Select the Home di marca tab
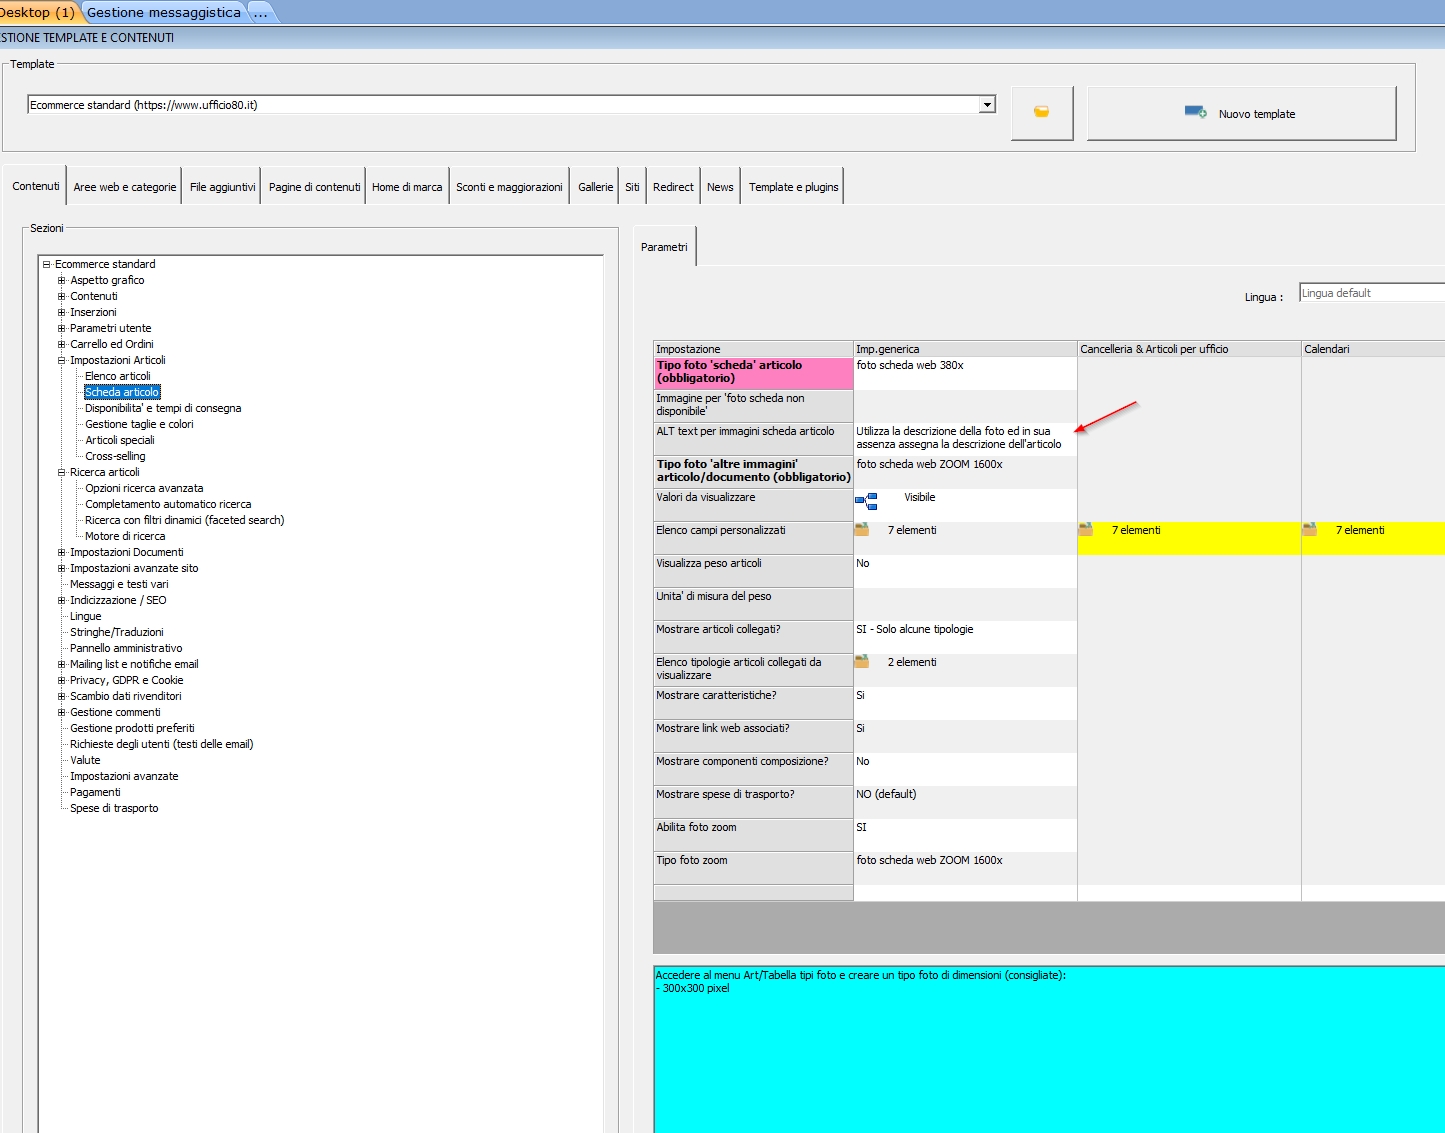This screenshot has height=1133, width=1445. tap(407, 187)
